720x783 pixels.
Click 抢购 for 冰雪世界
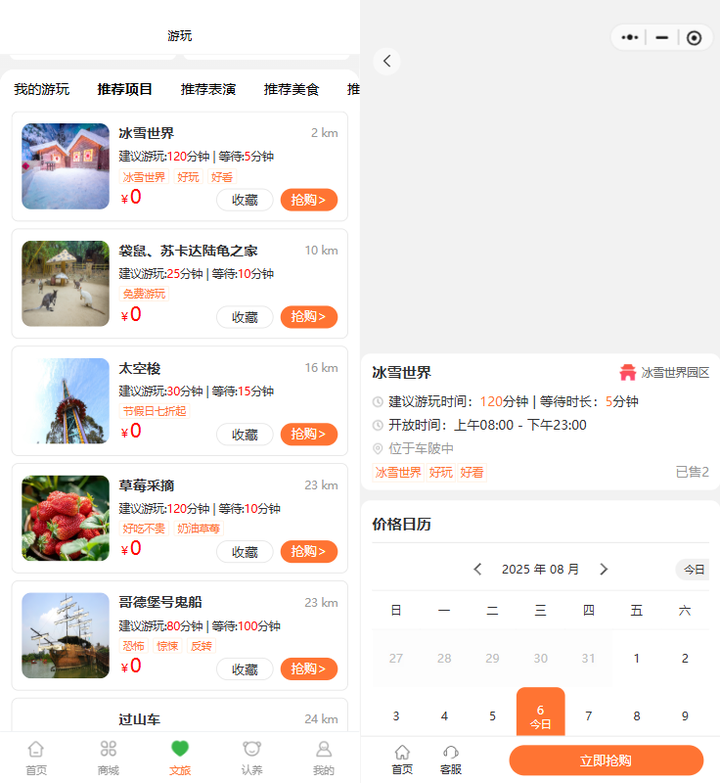pyautogui.click(x=309, y=200)
